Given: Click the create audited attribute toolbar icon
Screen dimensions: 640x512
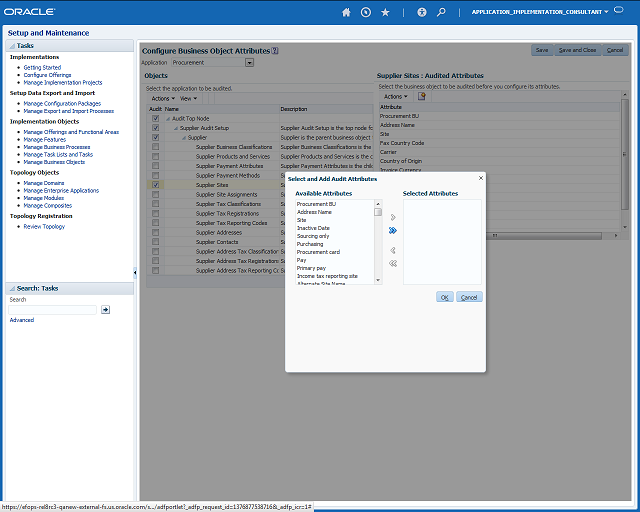Looking at the screenshot, I should point(422,96).
